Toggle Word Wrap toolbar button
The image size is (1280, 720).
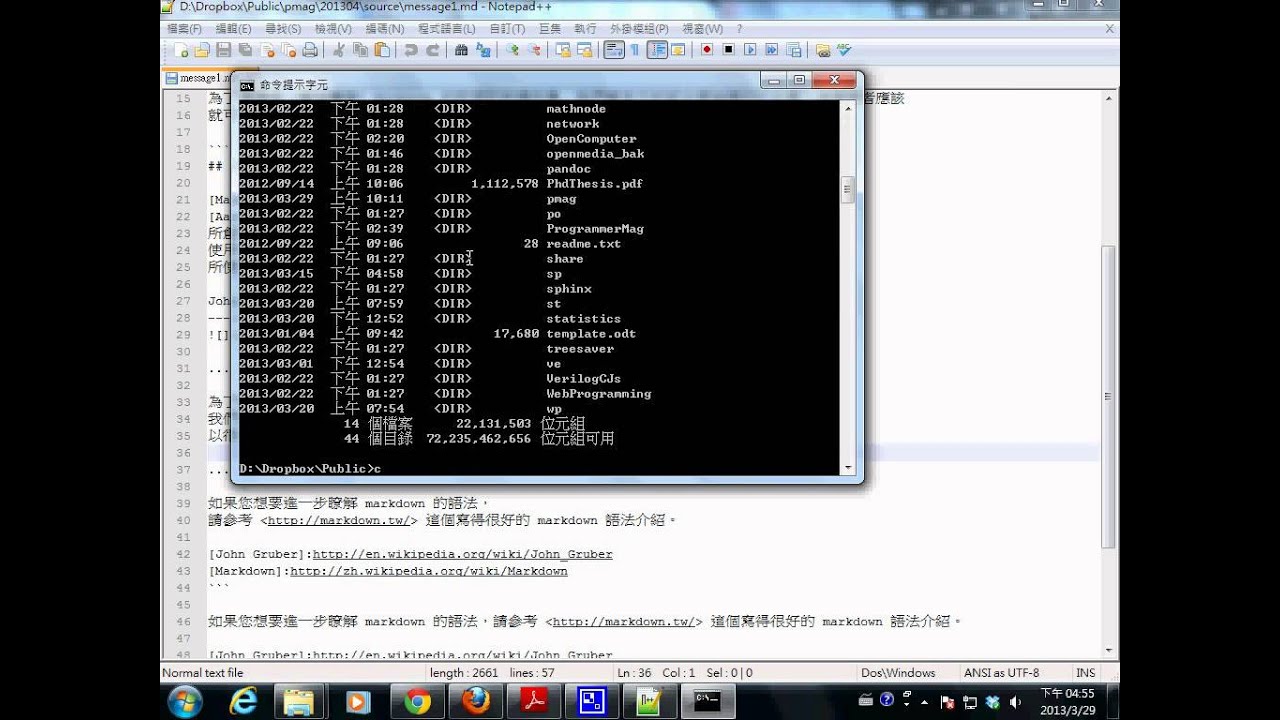[614, 50]
